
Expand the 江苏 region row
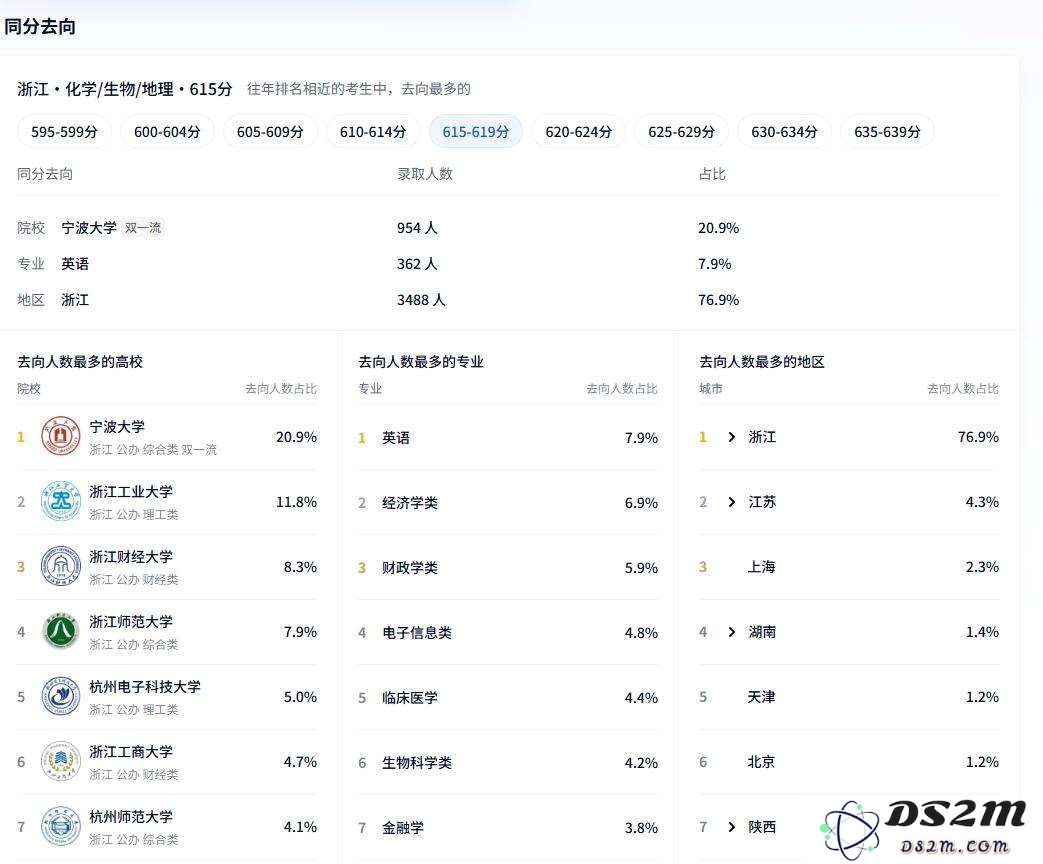pos(732,502)
